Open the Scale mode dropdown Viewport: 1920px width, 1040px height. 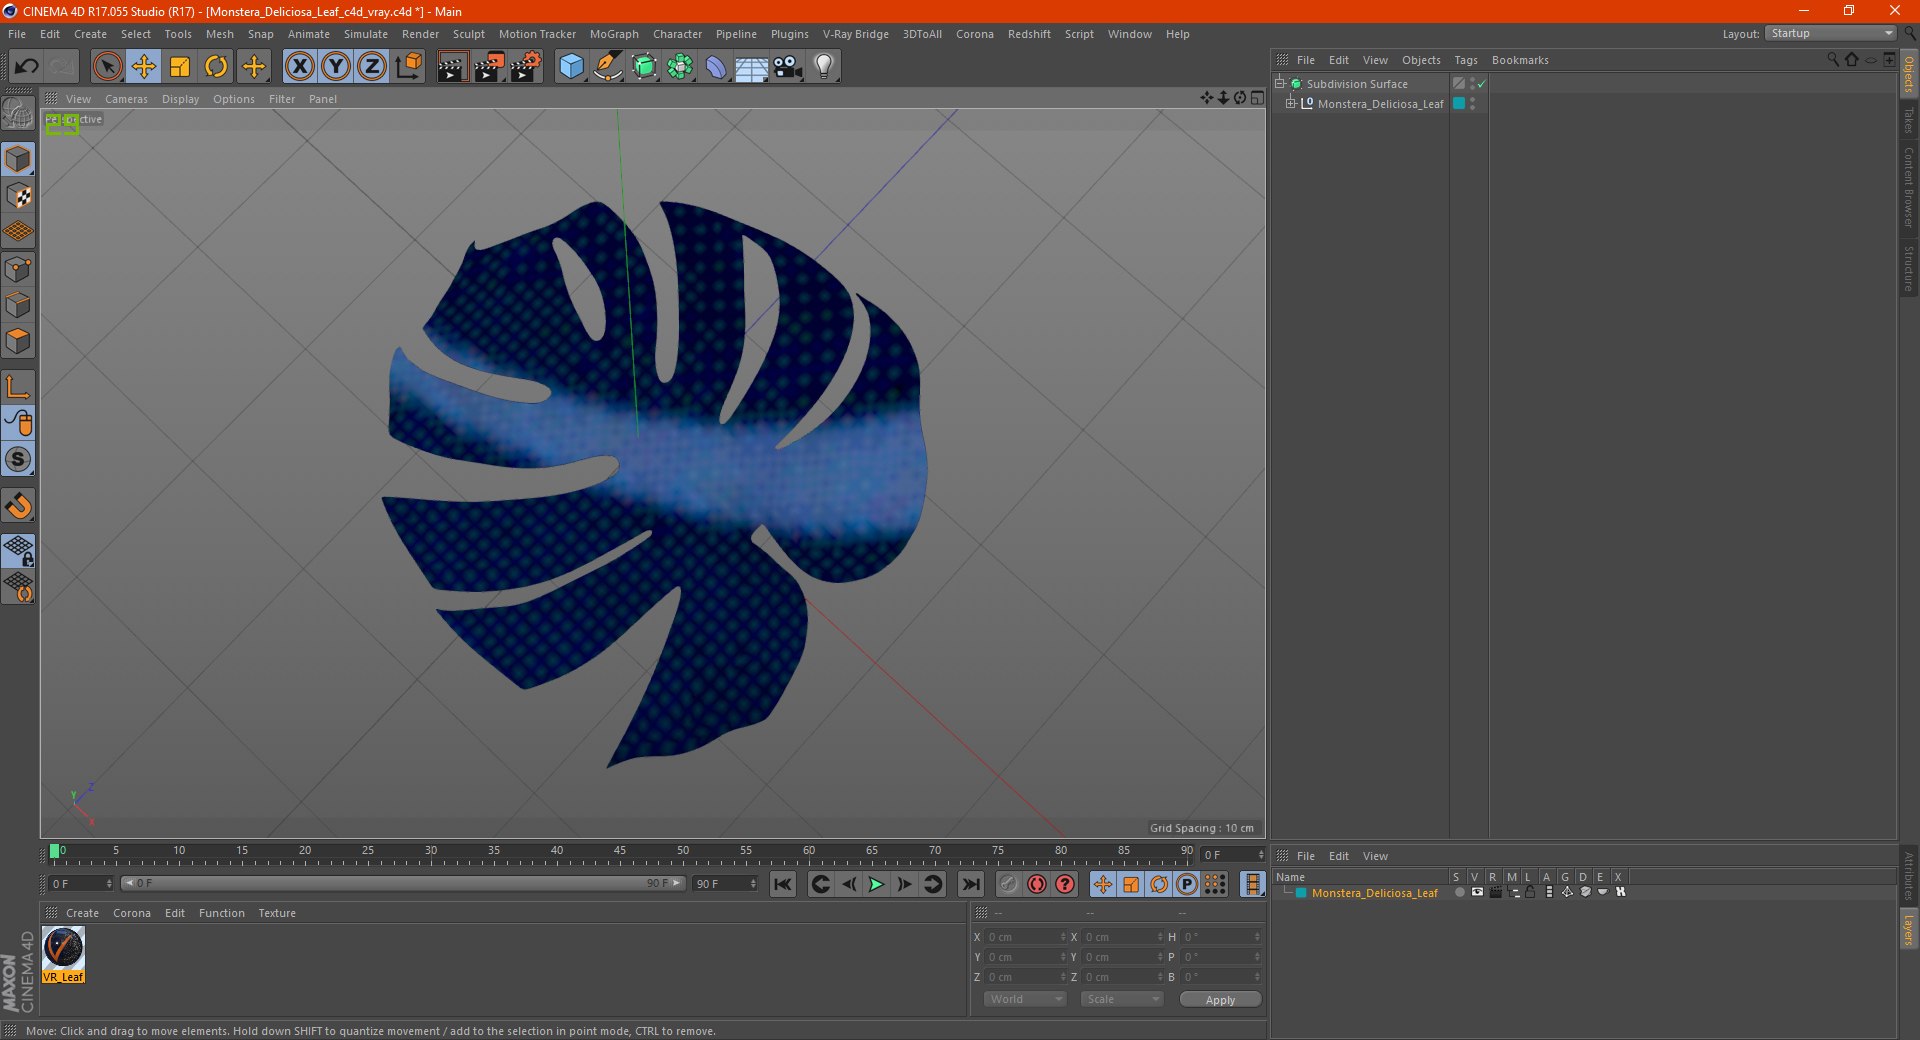click(1122, 999)
